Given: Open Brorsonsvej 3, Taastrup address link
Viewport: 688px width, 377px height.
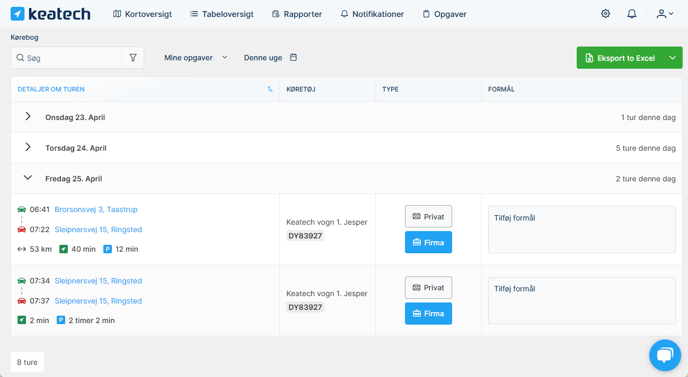Looking at the screenshot, I should tap(96, 209).
